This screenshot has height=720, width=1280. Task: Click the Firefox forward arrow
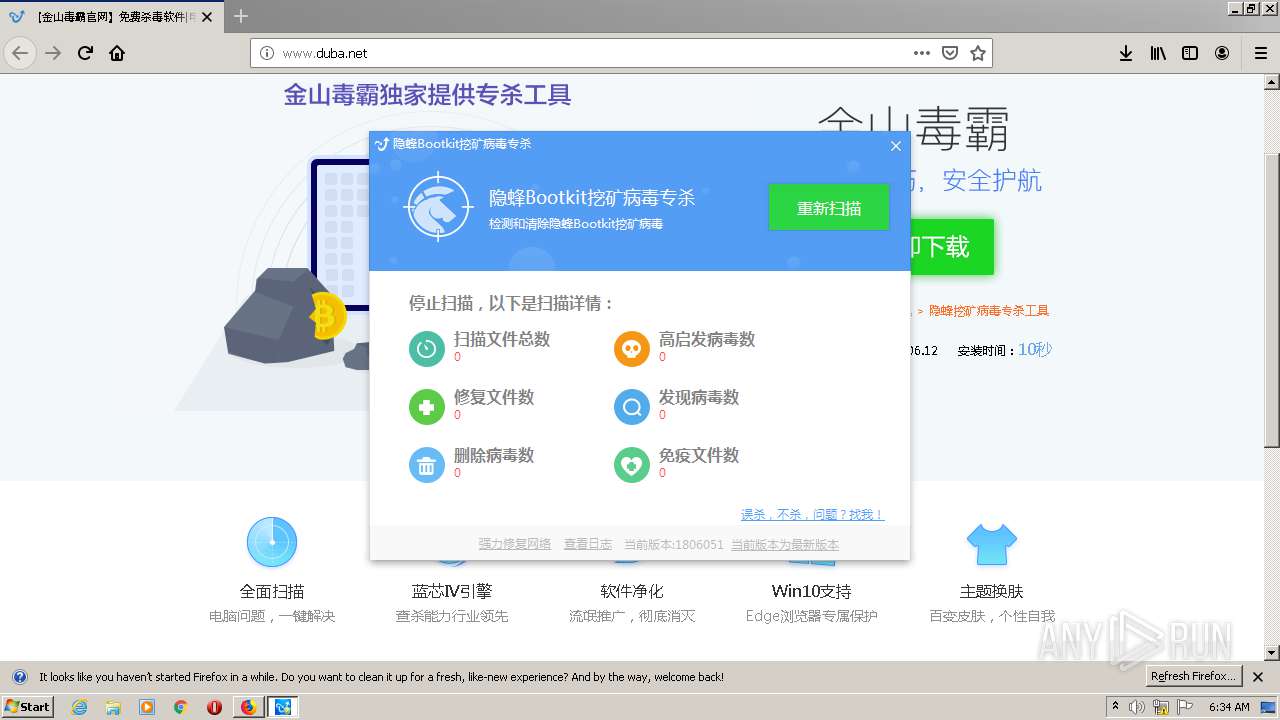(x=53, y=53)
